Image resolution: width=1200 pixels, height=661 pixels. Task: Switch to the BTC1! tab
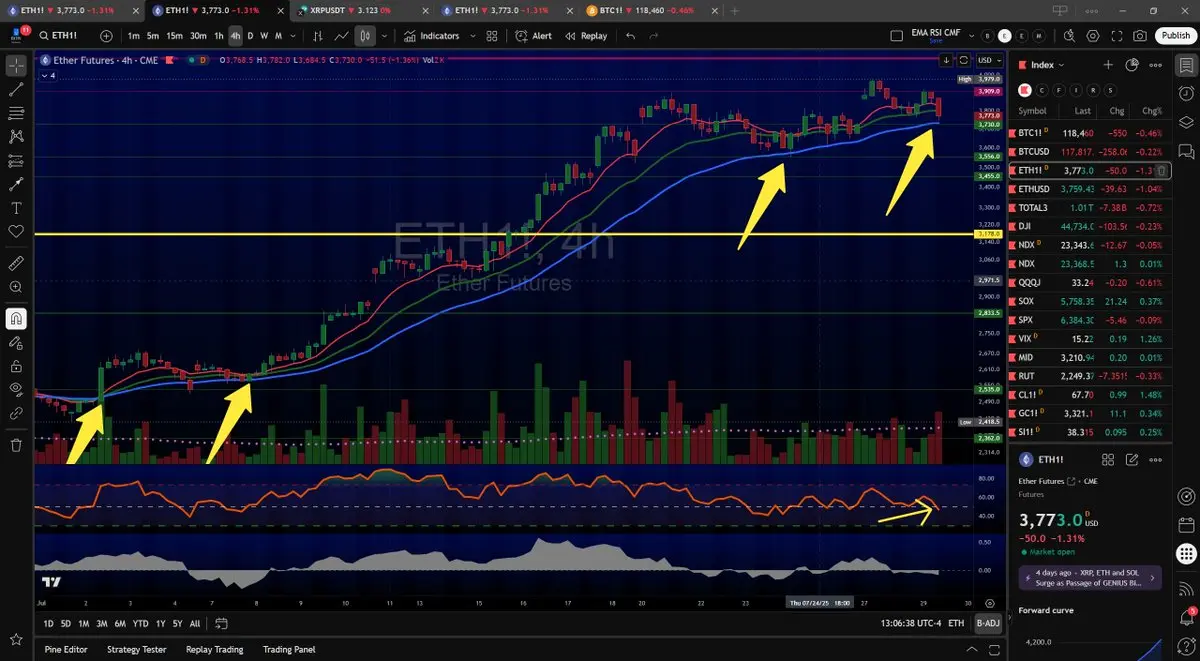pos(654,9)
